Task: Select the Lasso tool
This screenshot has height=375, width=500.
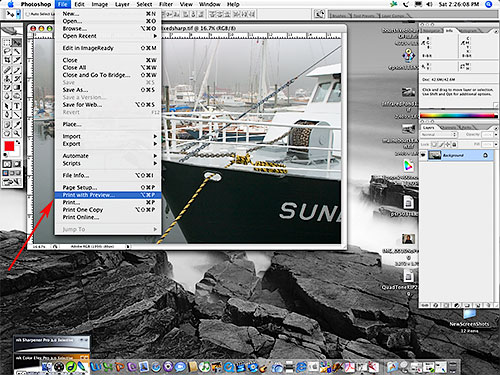Action: [x=7, y=52]
